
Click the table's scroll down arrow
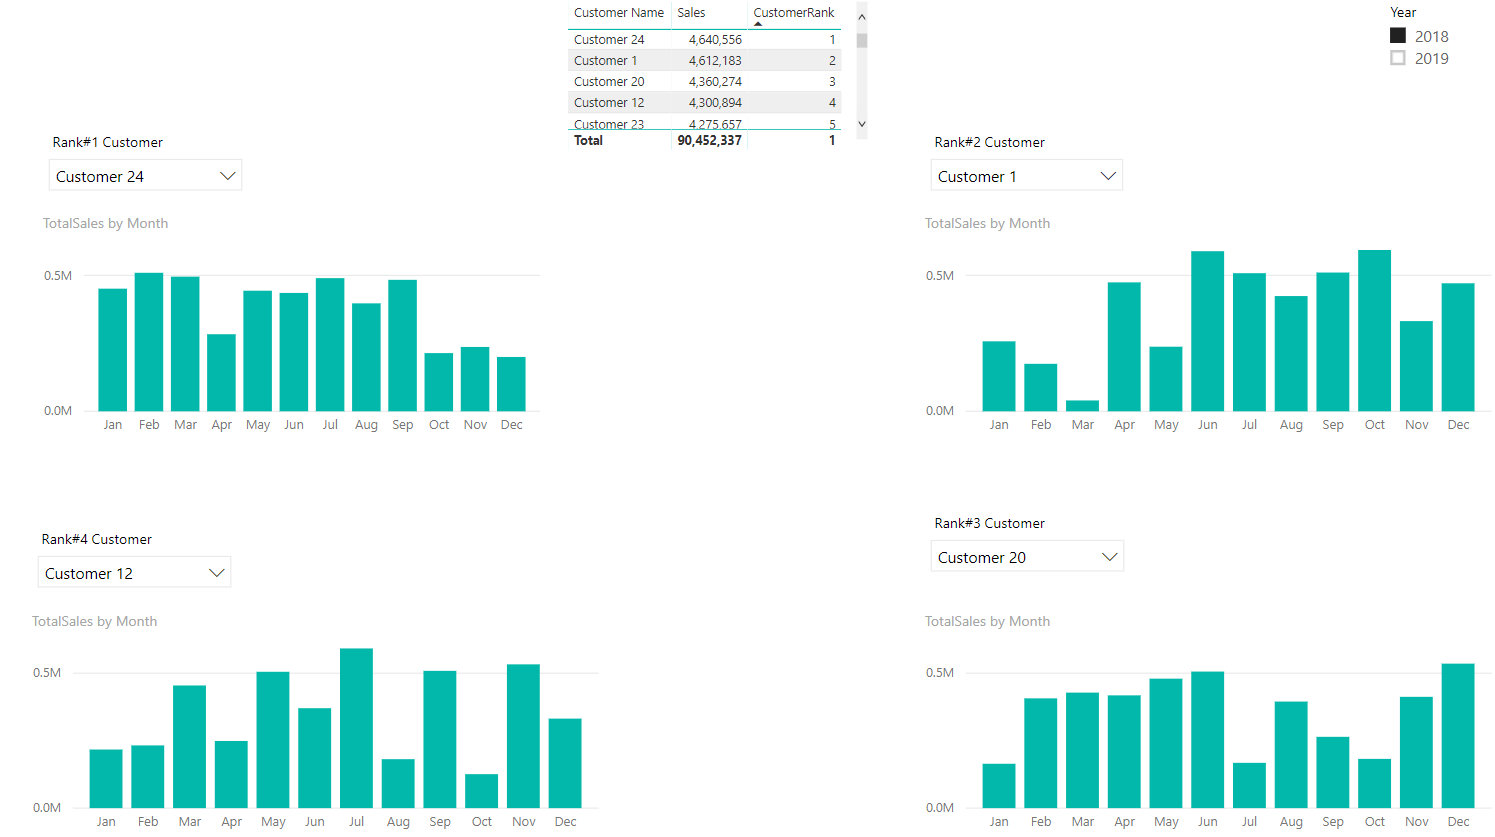(x=862, y=124)
